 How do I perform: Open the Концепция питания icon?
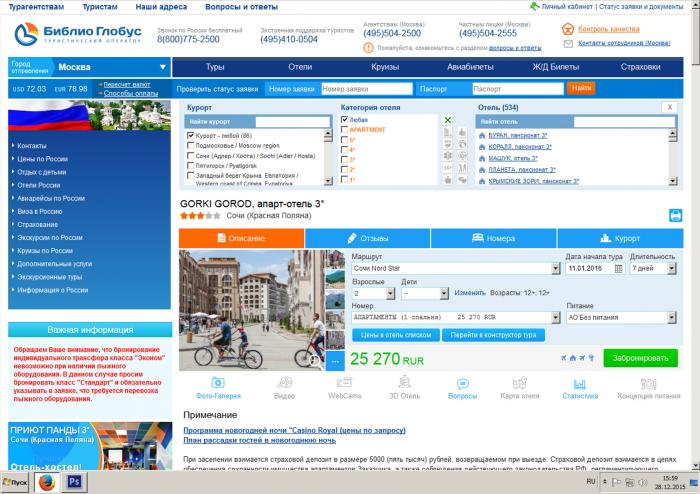pos(648,384)
